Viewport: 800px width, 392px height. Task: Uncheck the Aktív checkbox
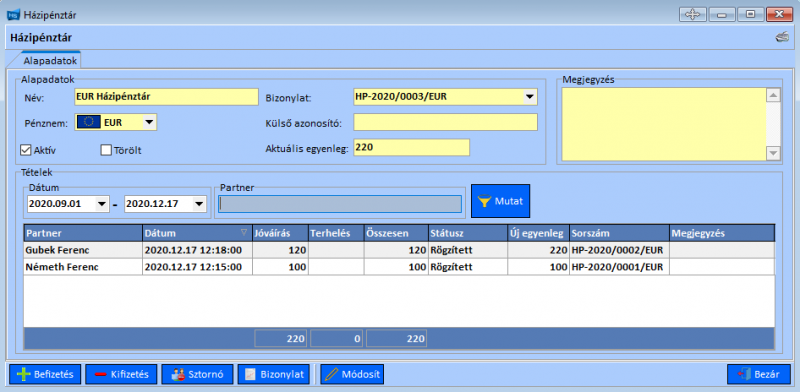click(x=25, y=150)
